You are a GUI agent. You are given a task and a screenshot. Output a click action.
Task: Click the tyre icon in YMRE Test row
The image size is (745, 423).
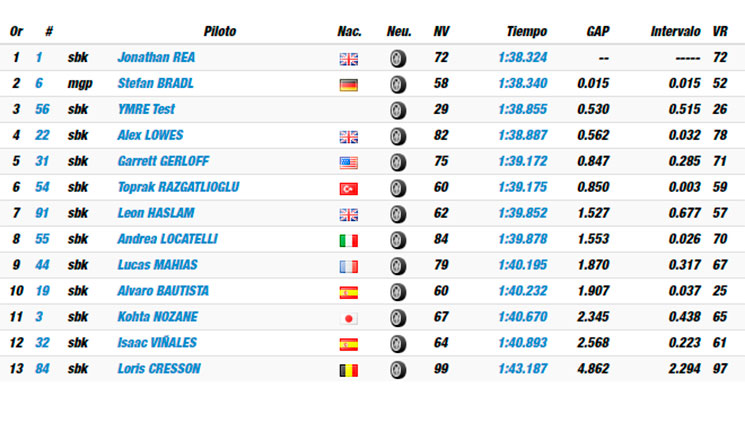coord(398,110)
